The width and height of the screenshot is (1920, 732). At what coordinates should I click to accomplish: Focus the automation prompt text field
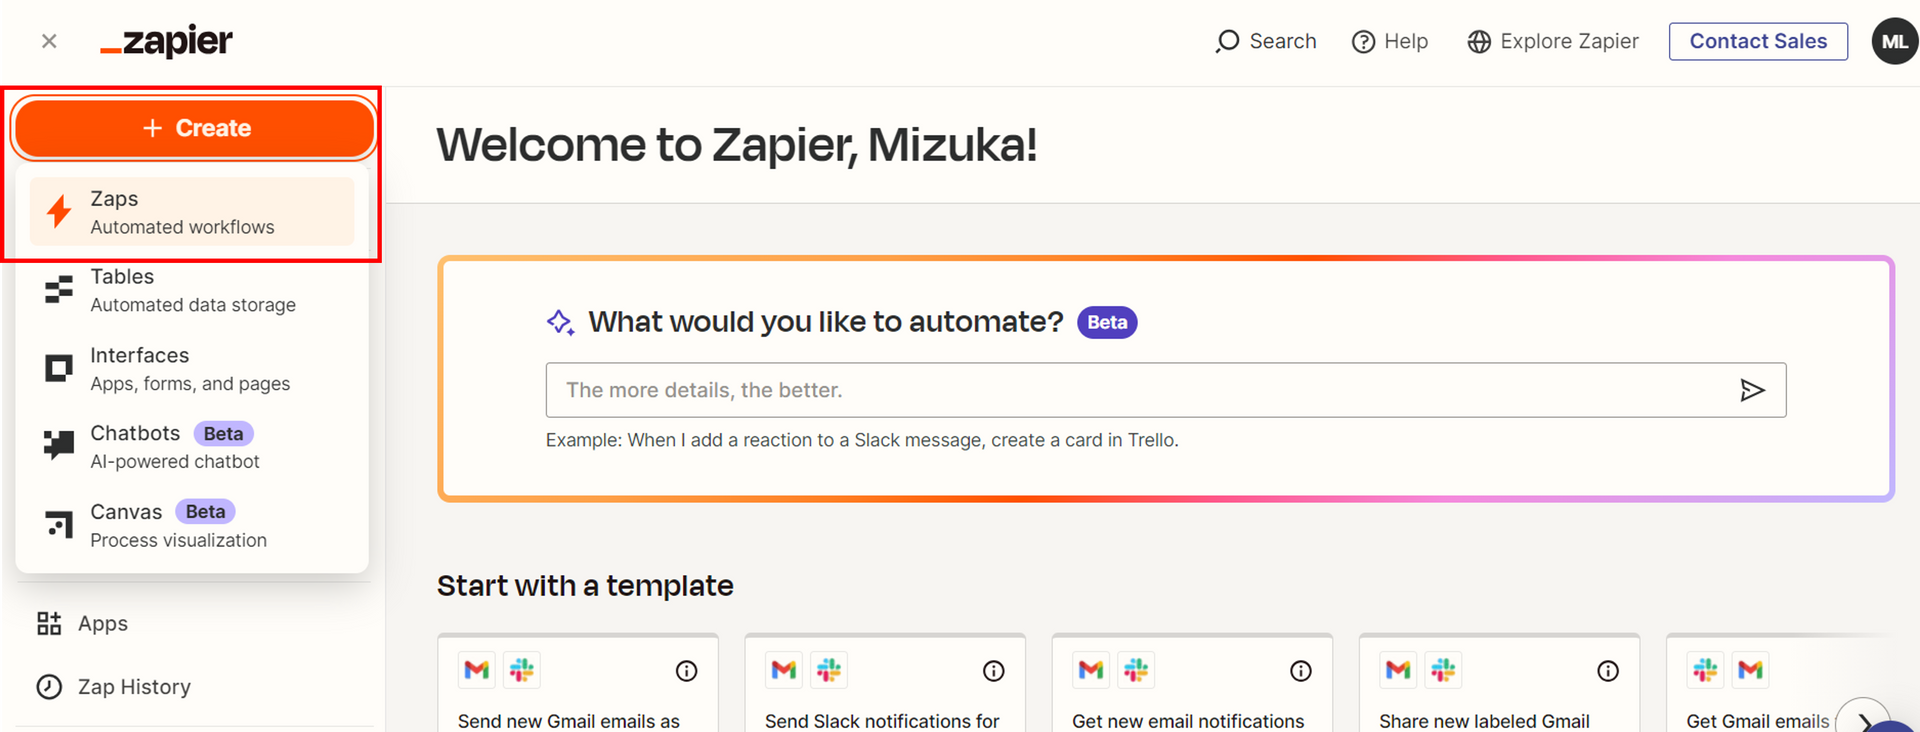pyautogui.click(x=1140, y=390)
